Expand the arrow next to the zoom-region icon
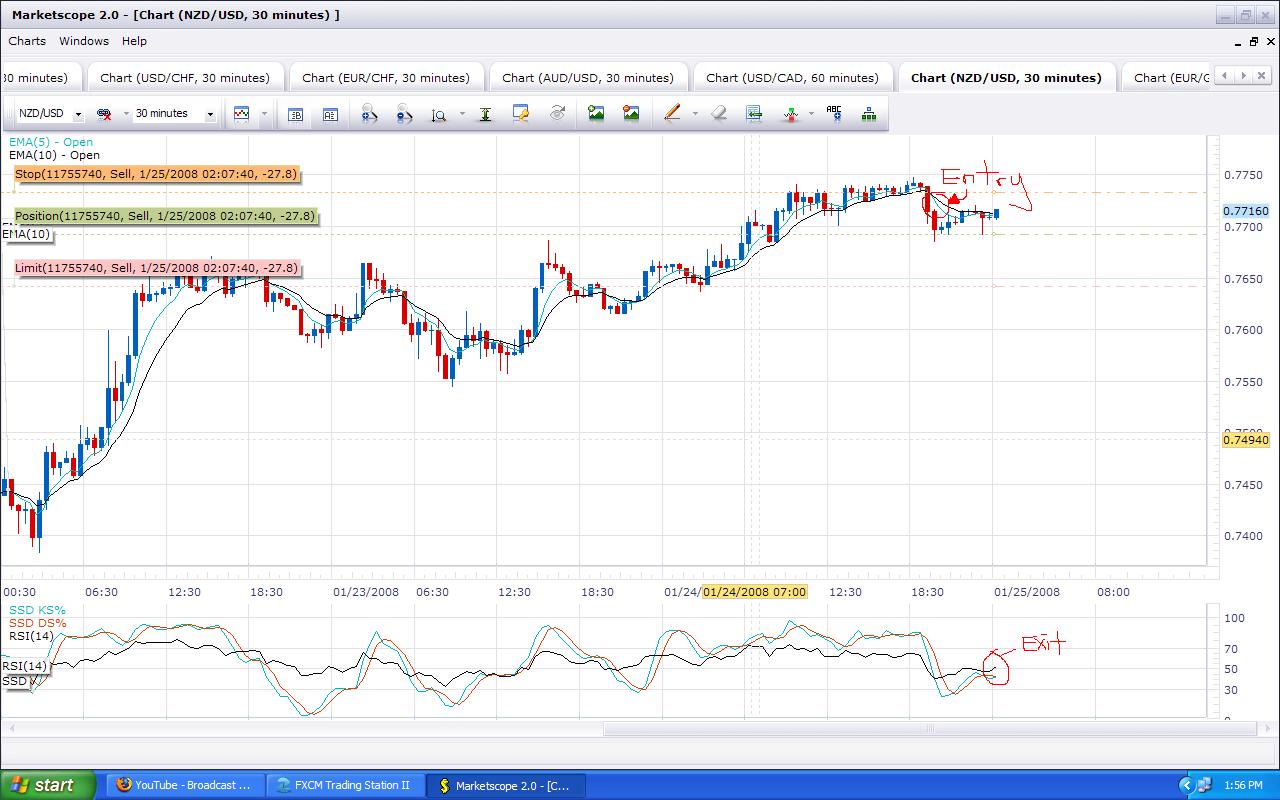The image size is (1280, 800). 462,114
